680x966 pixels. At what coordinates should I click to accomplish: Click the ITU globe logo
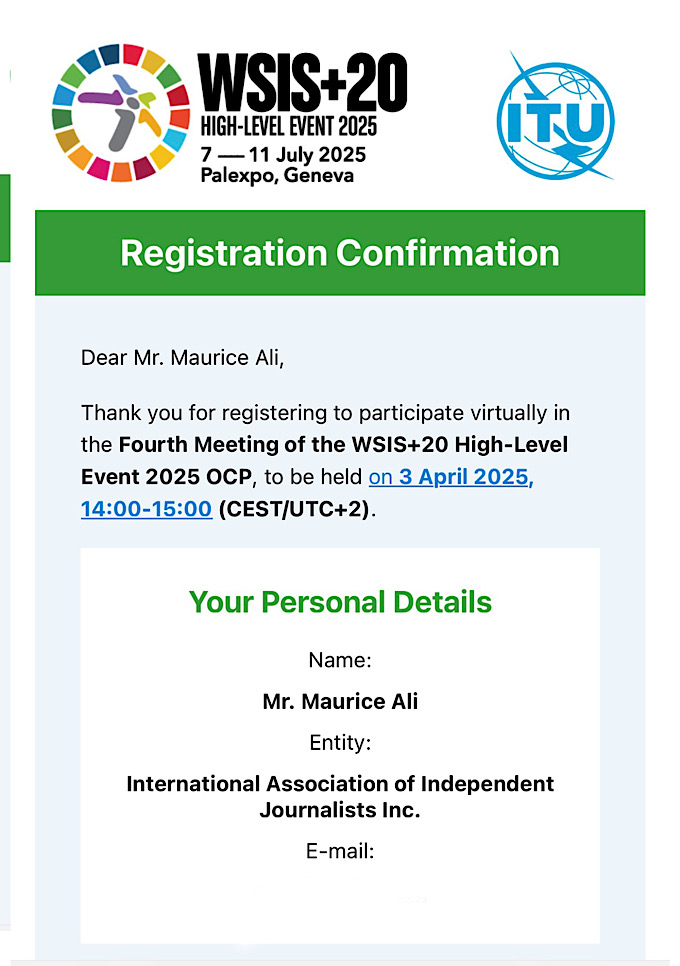(556, 116)
